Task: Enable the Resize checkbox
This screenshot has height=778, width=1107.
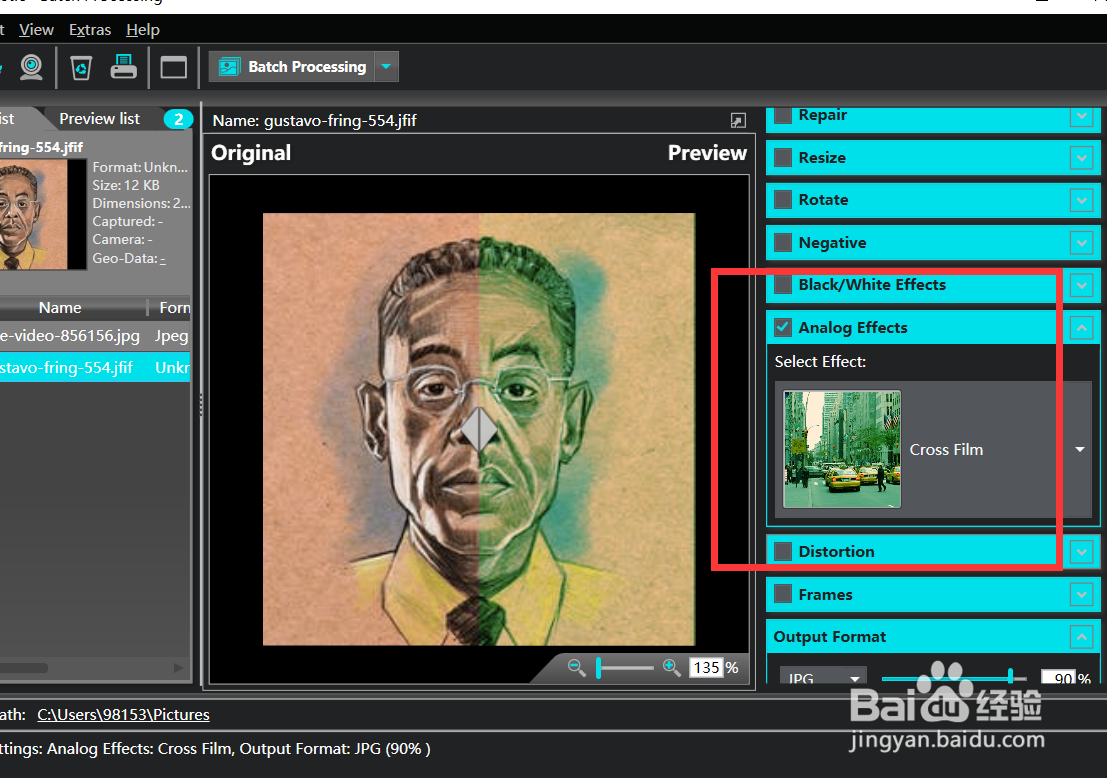Action: click(x=782, y=157)
